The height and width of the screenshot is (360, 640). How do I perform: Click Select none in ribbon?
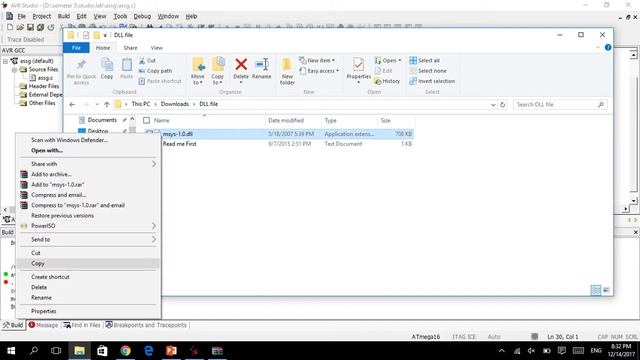pyautogui.click(x=428, y=71)
